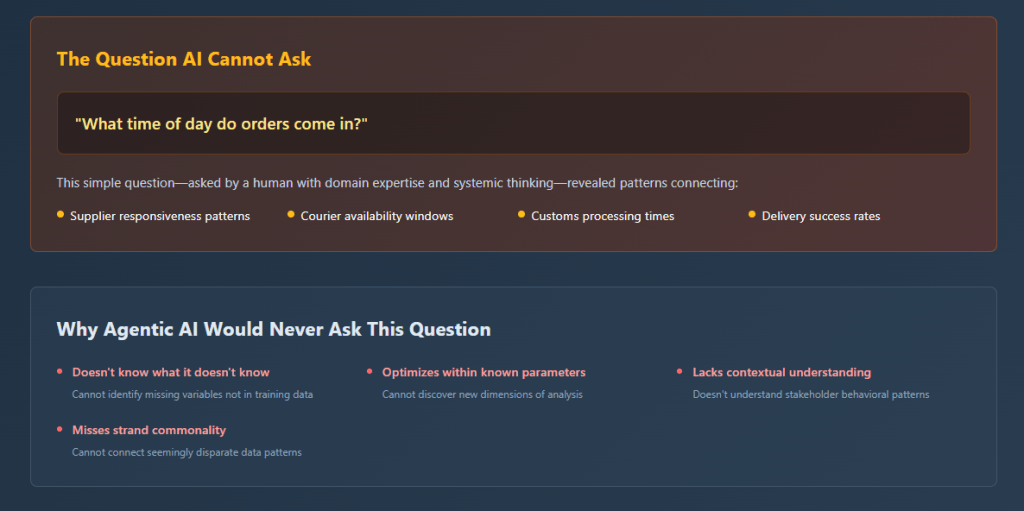Click the "Cannot connect seemingly disparate data patterns" description
The height and width of the screenshot is (511, 1024).
[x=186, y=452]
